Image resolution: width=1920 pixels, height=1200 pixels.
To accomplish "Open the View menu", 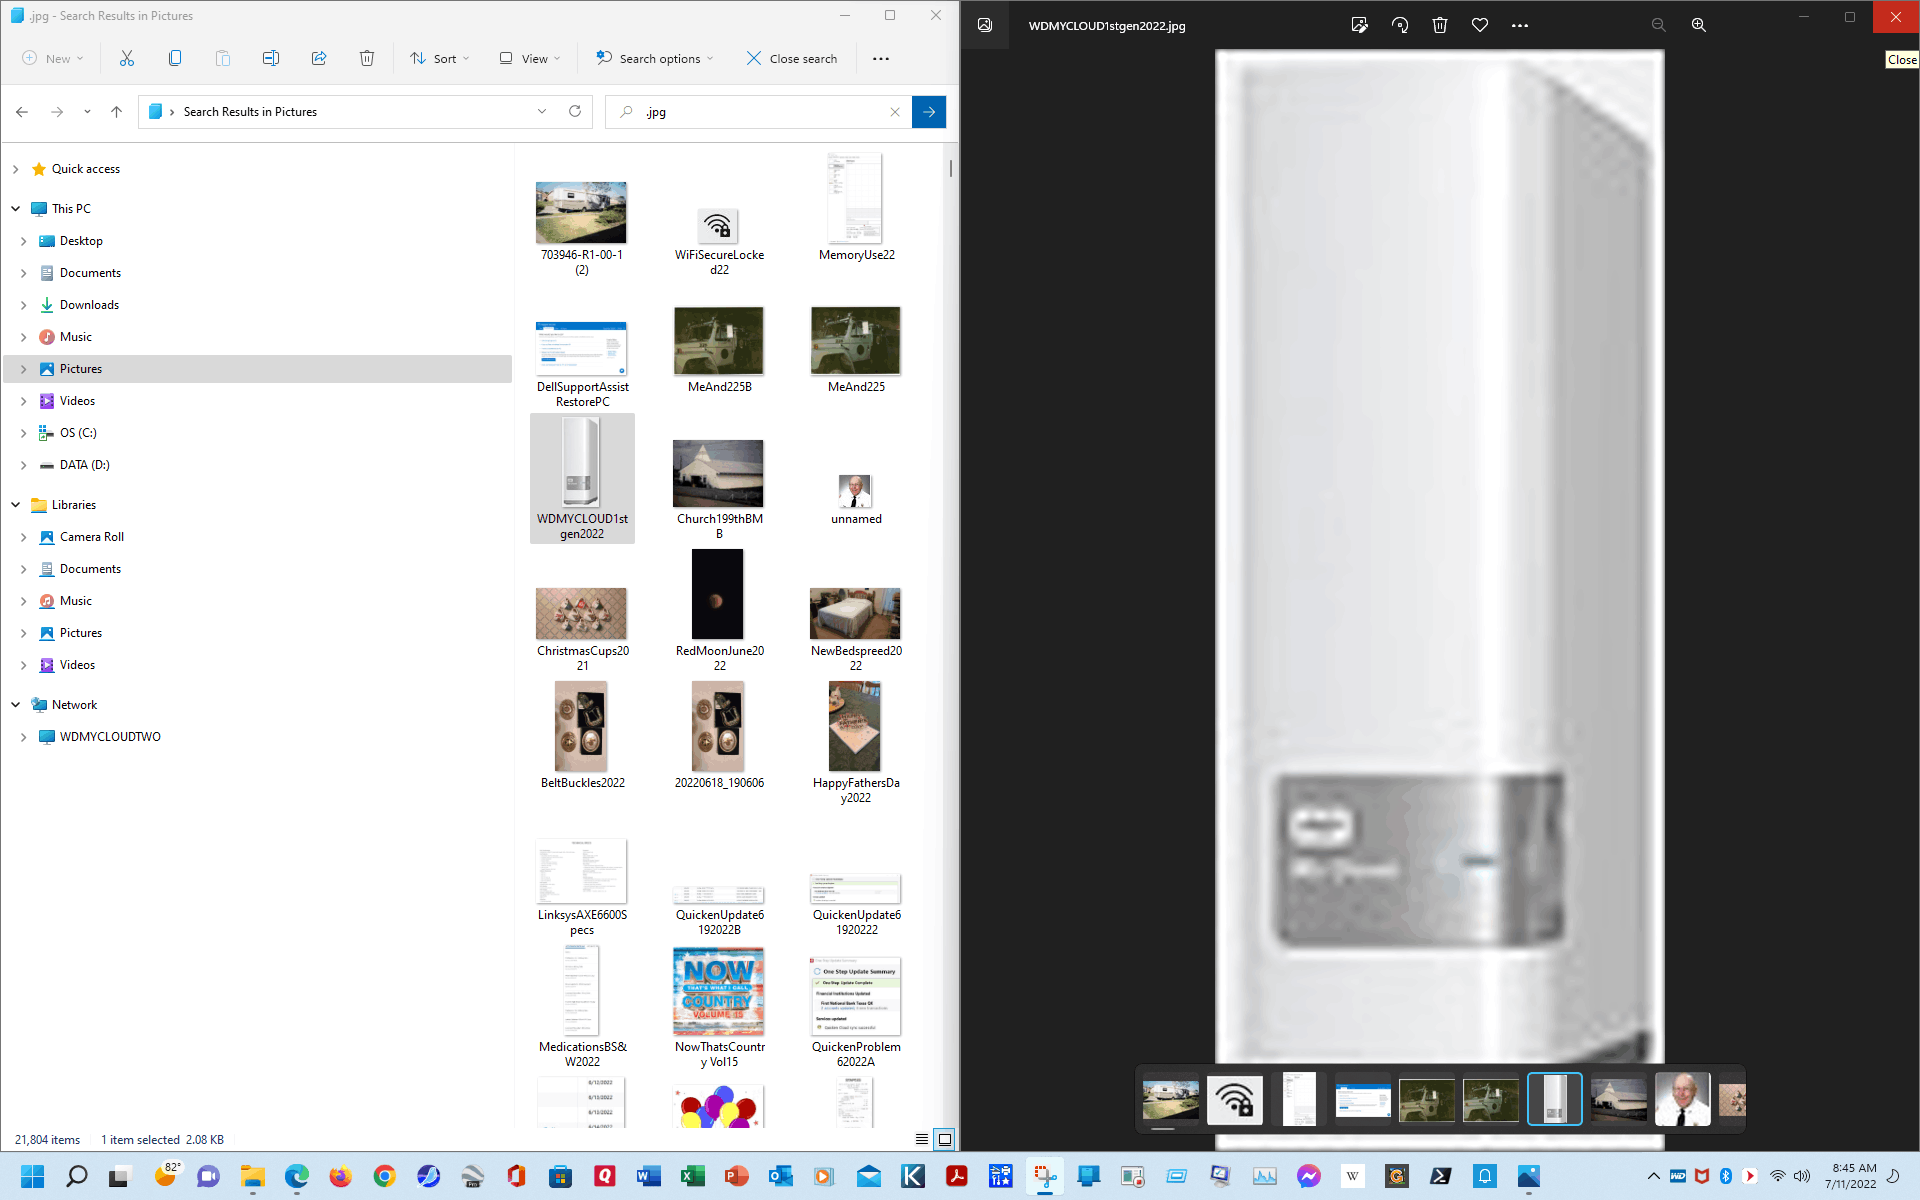I will coord(530,58).
